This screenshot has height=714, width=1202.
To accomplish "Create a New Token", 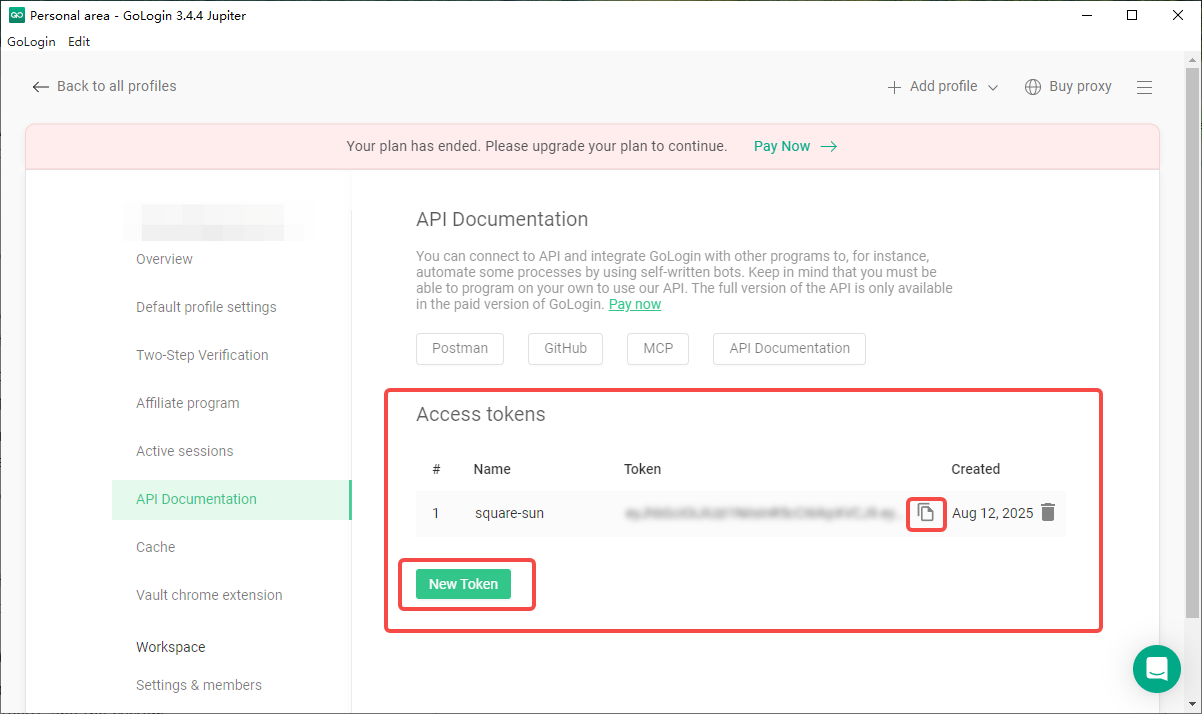I will (463, 584).
